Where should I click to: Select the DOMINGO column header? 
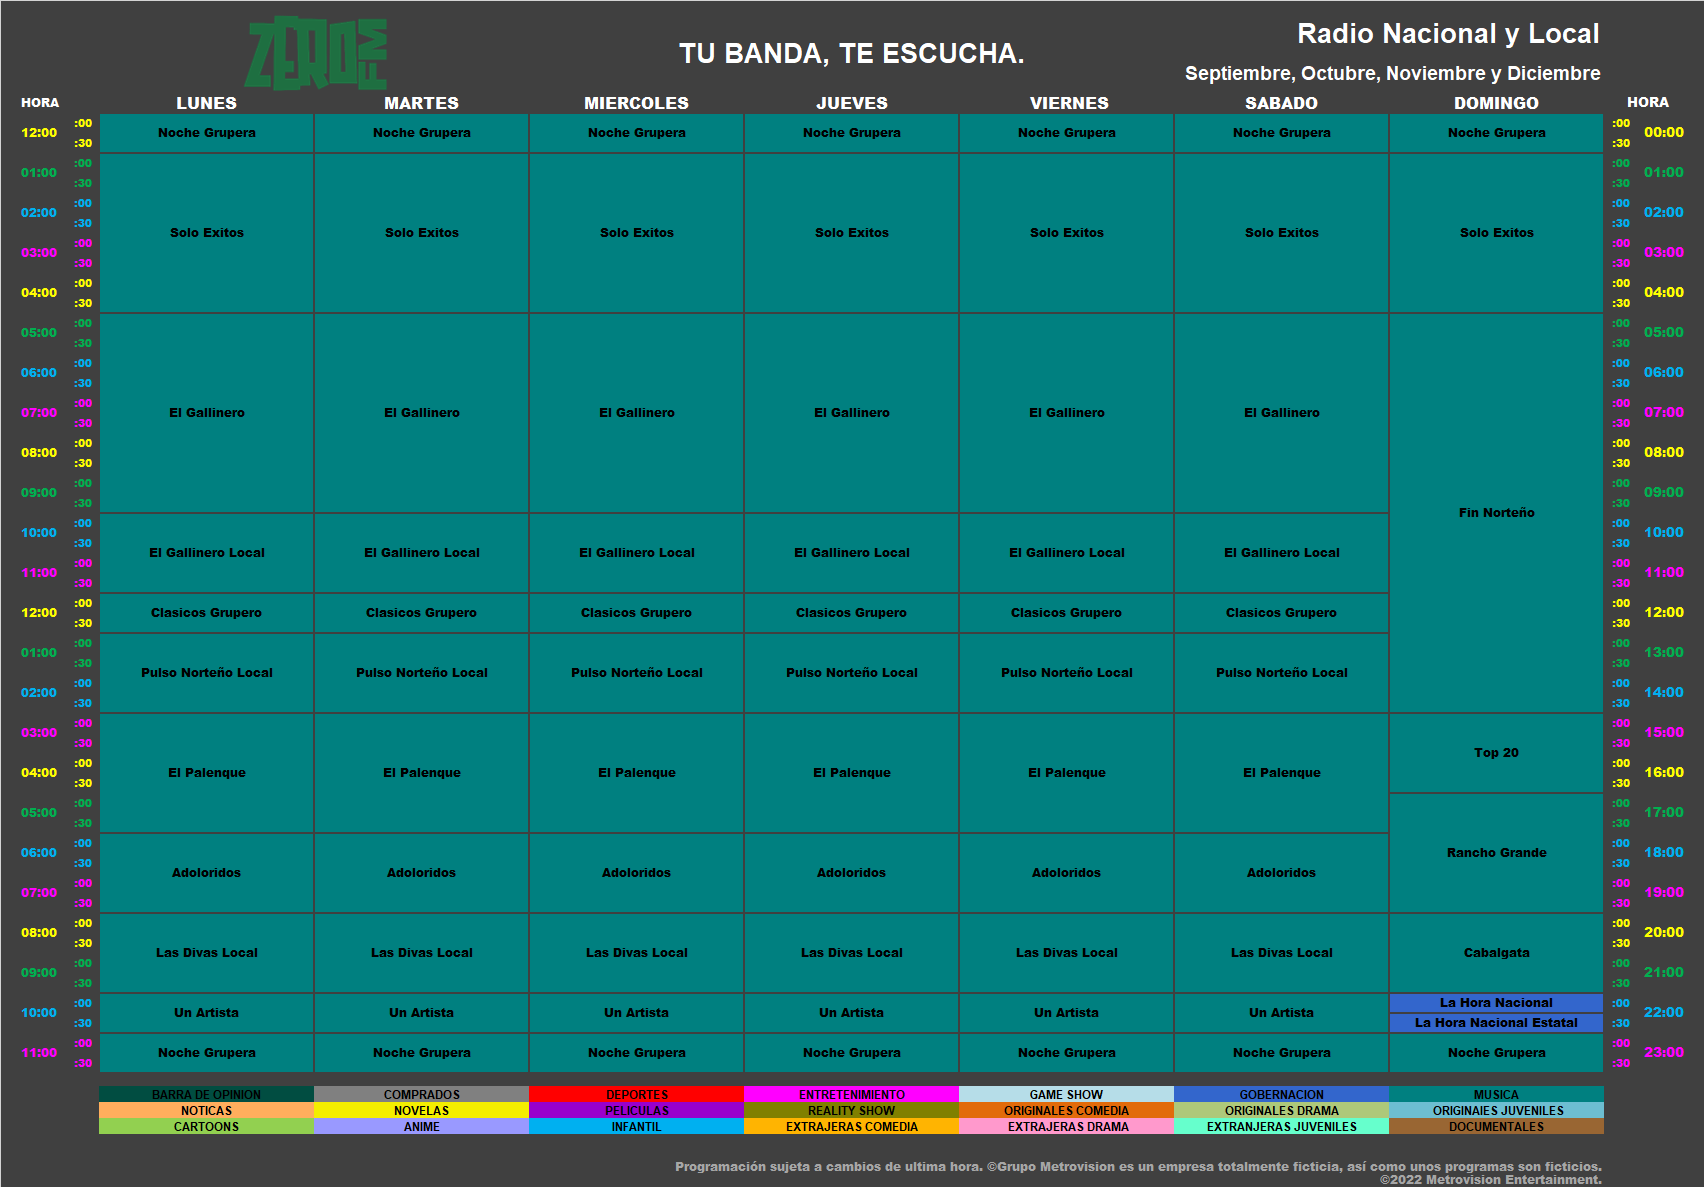[1497, 103]
